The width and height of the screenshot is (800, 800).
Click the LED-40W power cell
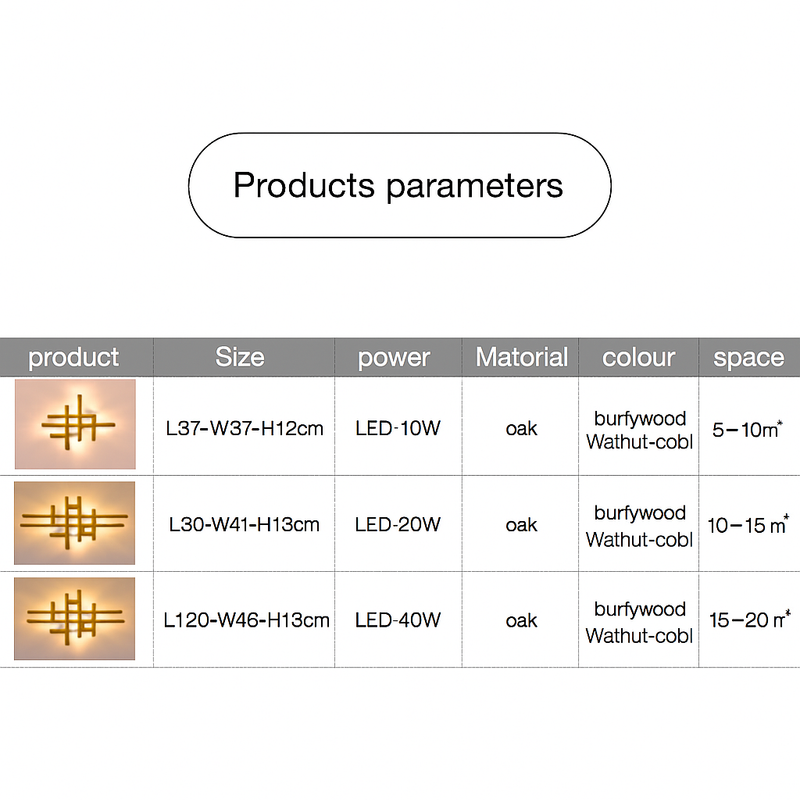coord(397,620)
